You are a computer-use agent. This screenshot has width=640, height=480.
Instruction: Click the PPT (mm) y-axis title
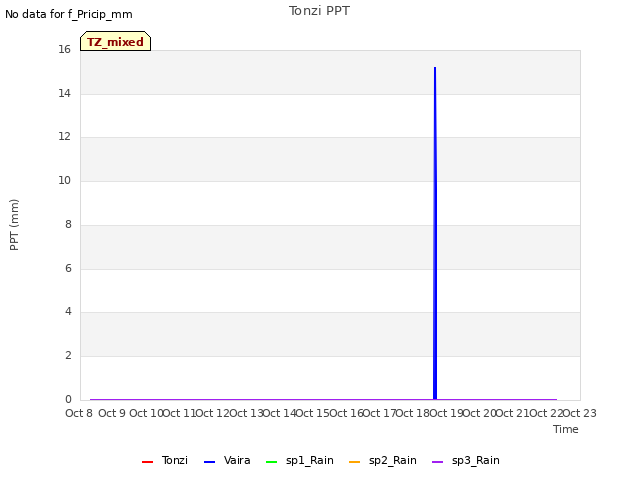[14, 225]
